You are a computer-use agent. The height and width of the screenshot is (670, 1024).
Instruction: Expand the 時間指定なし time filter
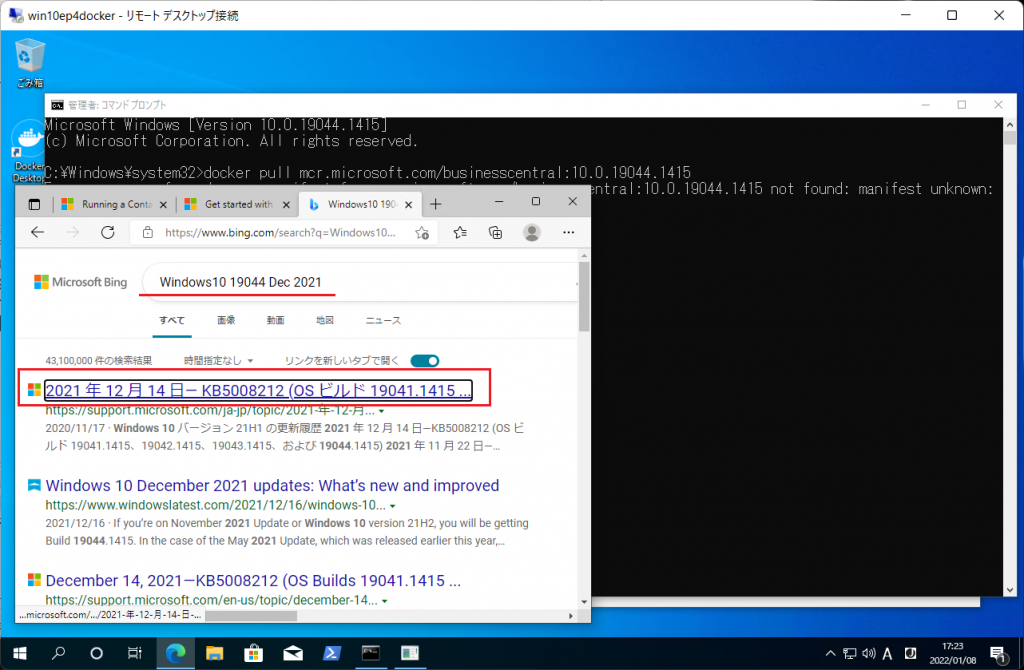[218, 360]
